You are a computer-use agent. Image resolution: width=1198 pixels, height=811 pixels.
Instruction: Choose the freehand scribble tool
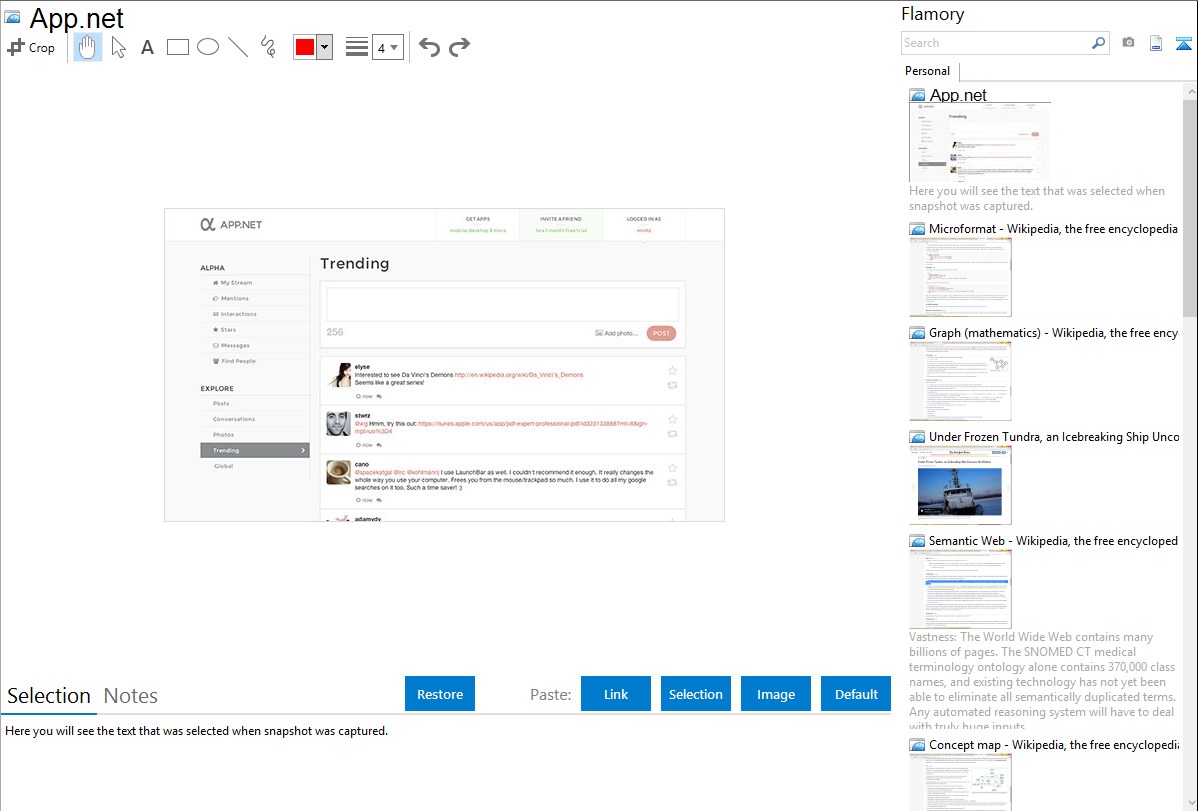(x=268, y=47)
